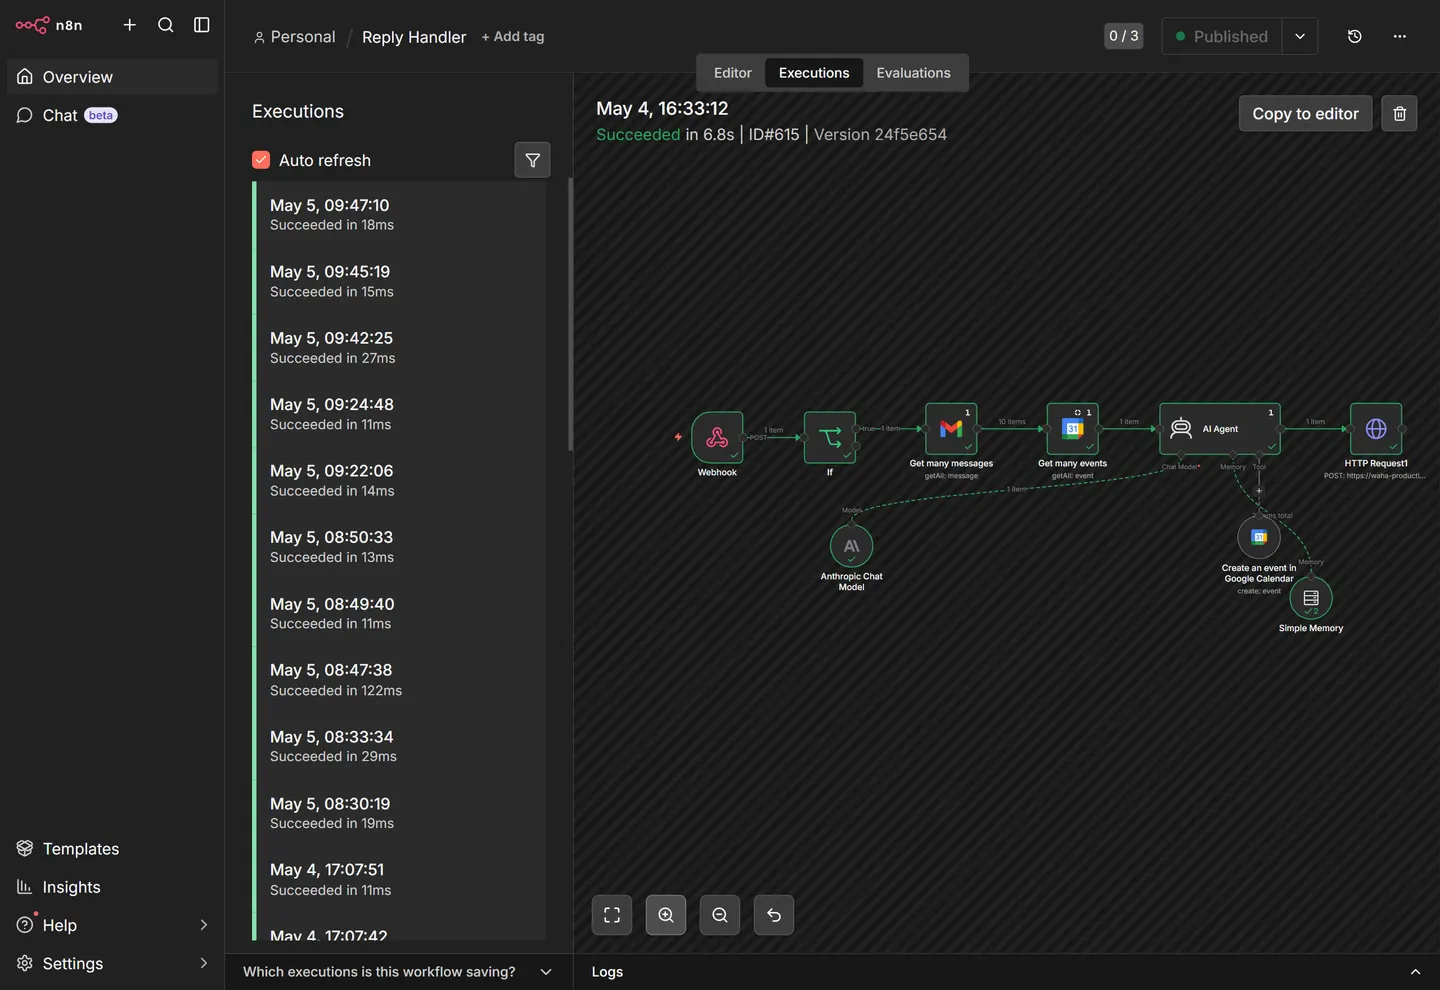The image size is (1440, 990).
Task: Click the Published status button
Action: [1222, 36]
